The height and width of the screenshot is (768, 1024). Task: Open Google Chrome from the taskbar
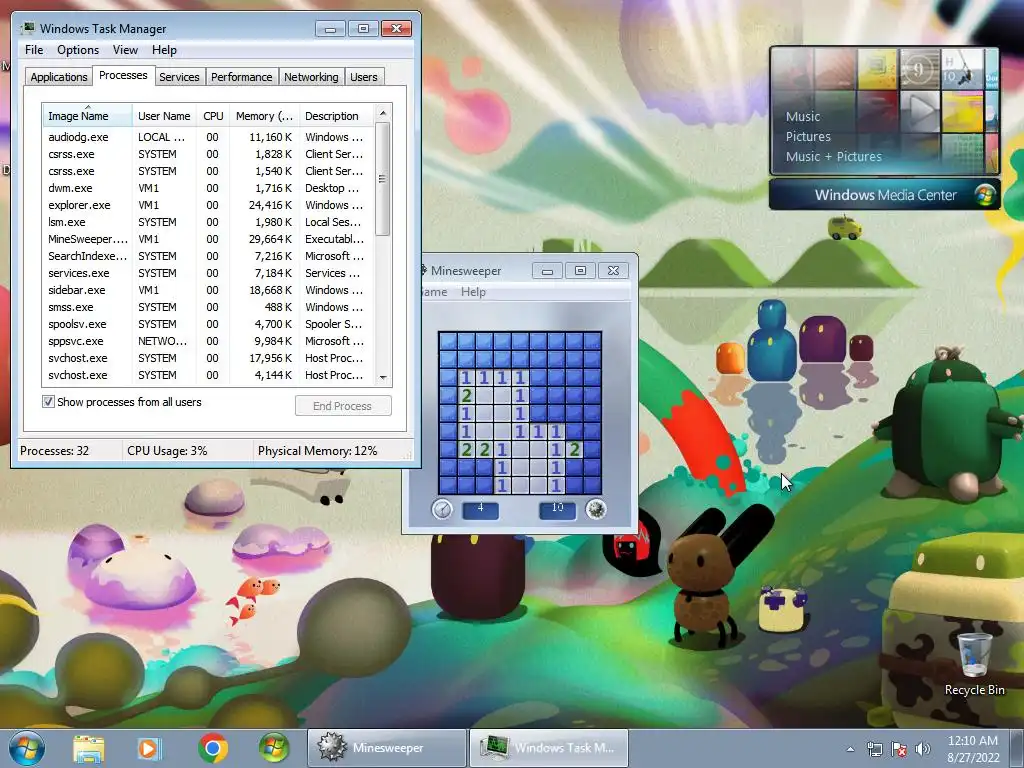213,748
